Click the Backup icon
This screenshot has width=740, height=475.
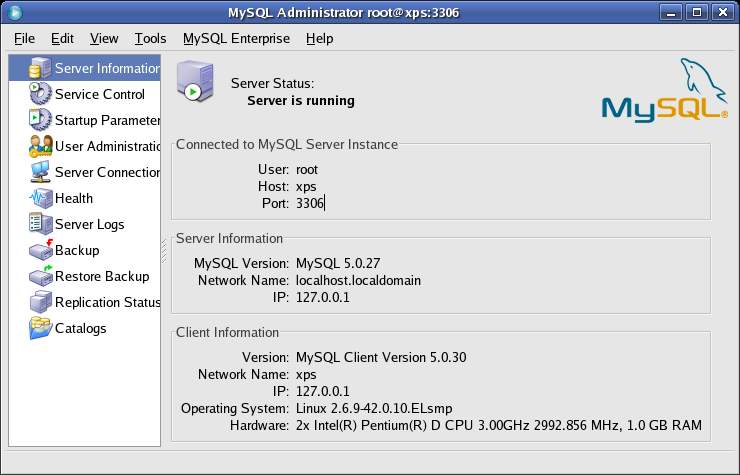pos(40,250)
